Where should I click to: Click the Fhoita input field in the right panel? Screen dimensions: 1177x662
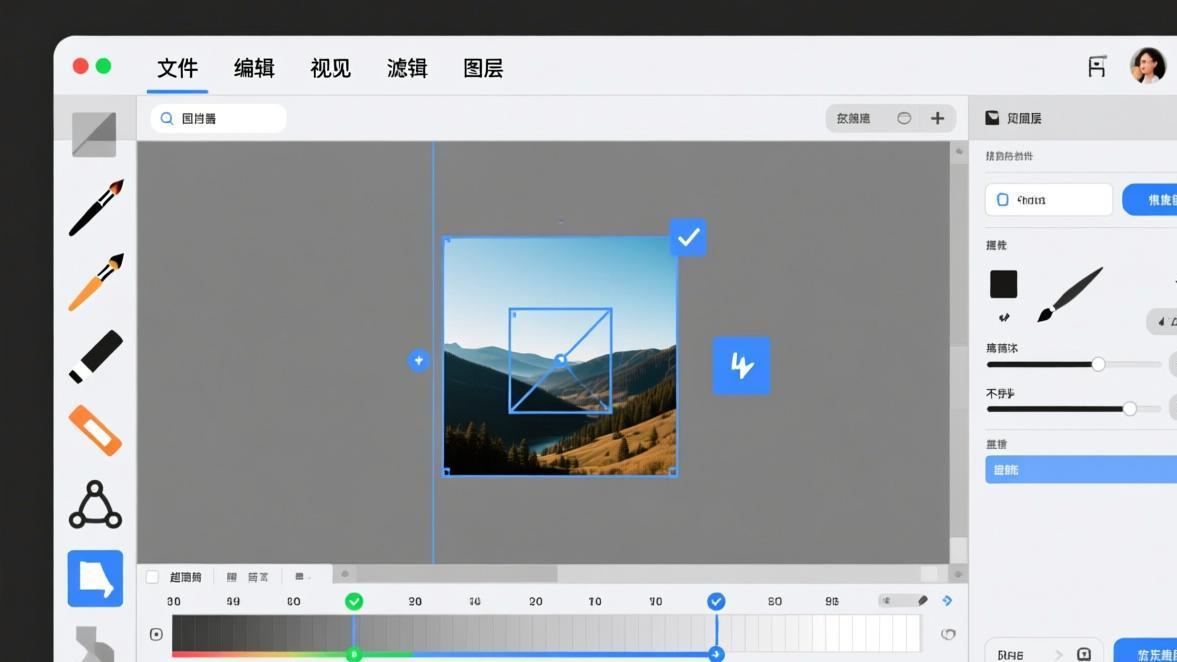pyautogui.click(x=1049, y=200)
